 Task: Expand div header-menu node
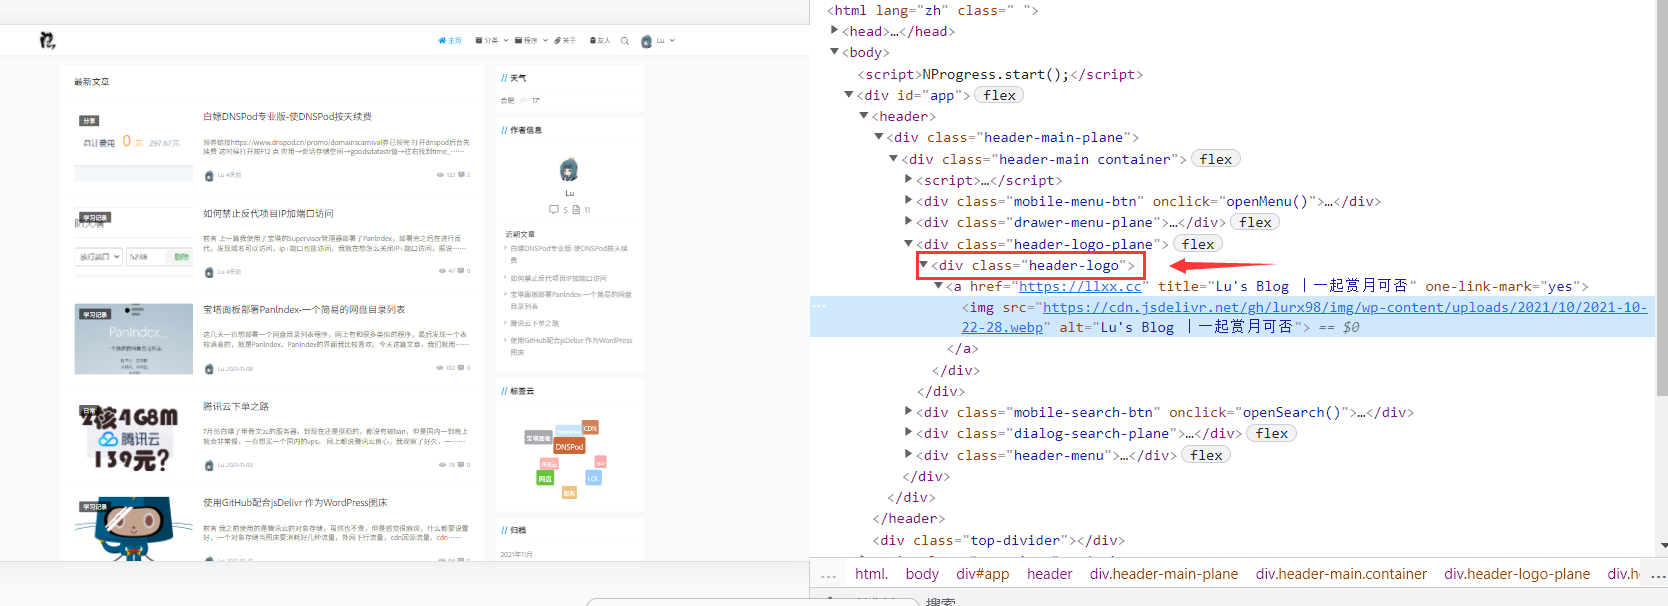point(909,455)
